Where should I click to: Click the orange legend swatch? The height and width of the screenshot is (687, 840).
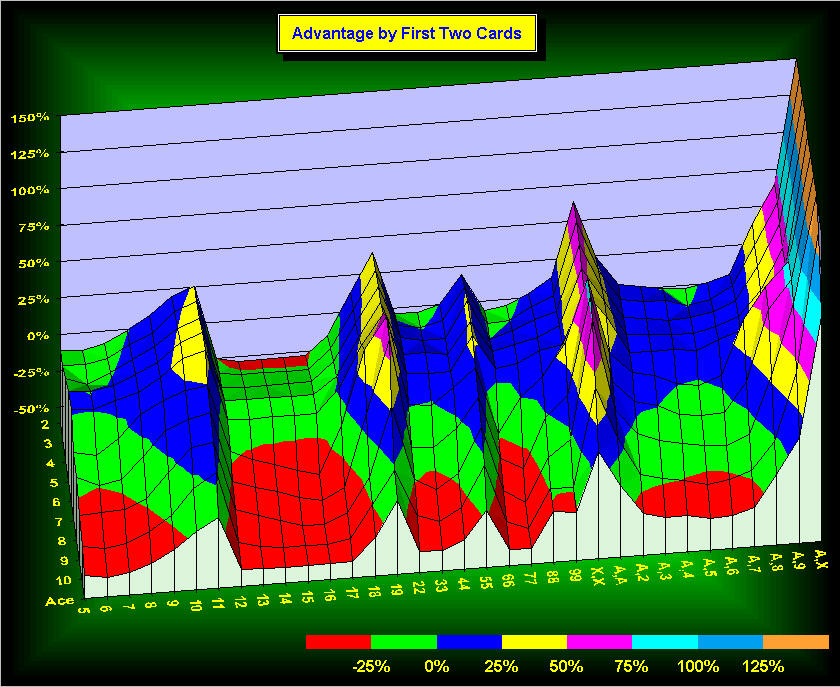point(796,641)
